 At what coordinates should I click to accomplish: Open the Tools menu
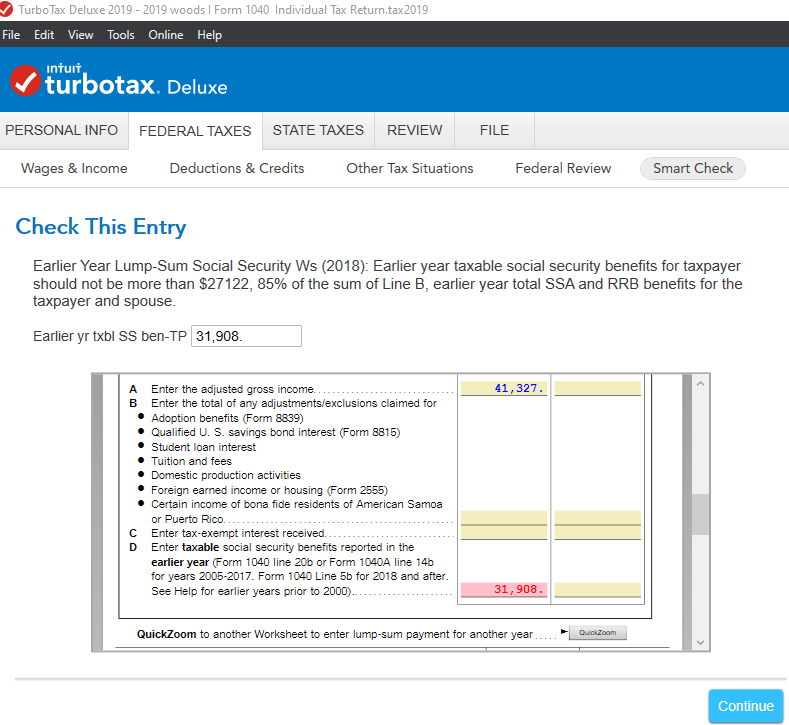click(x=121, y=35)
